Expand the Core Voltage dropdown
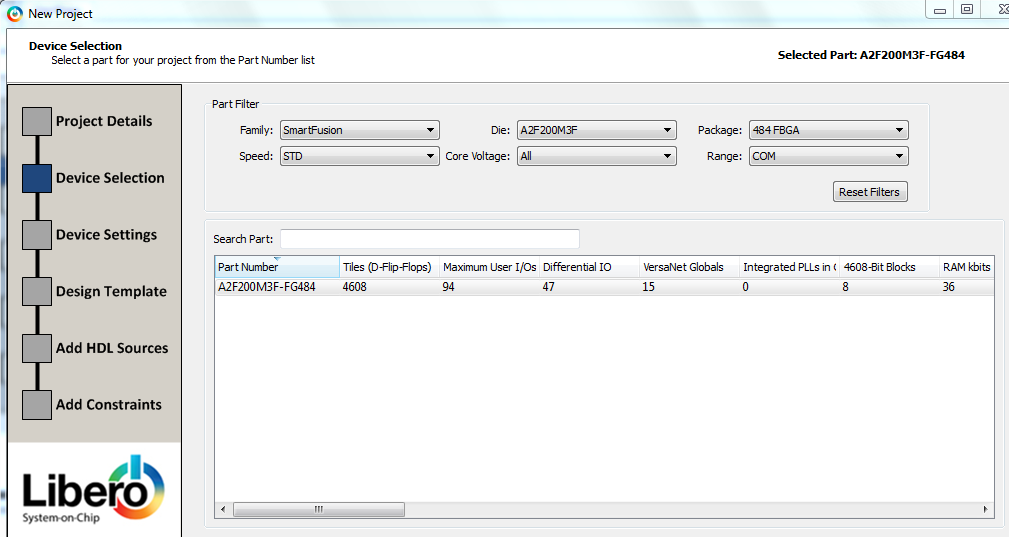 pyautogui.click(x=596, y=156)
